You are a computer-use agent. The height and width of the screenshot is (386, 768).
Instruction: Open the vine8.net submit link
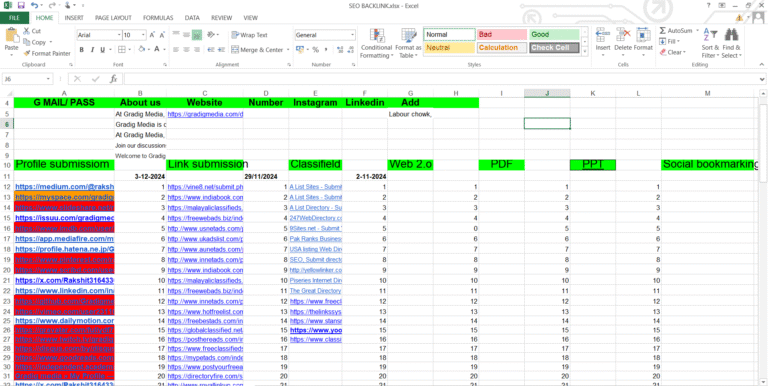pos(205,187)
